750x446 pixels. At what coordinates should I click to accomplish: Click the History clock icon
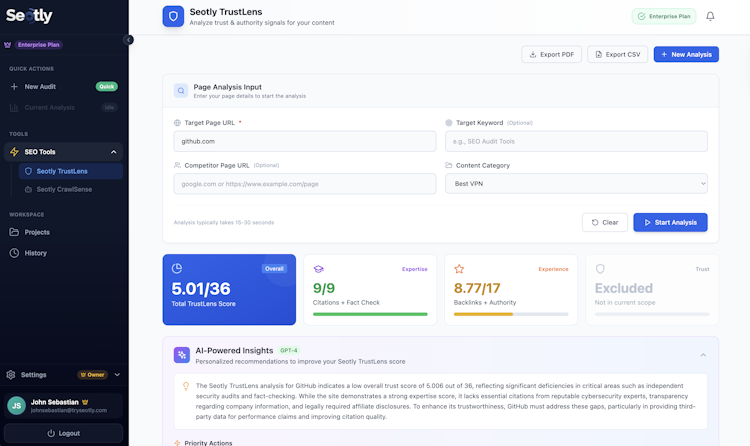(14, 253)
